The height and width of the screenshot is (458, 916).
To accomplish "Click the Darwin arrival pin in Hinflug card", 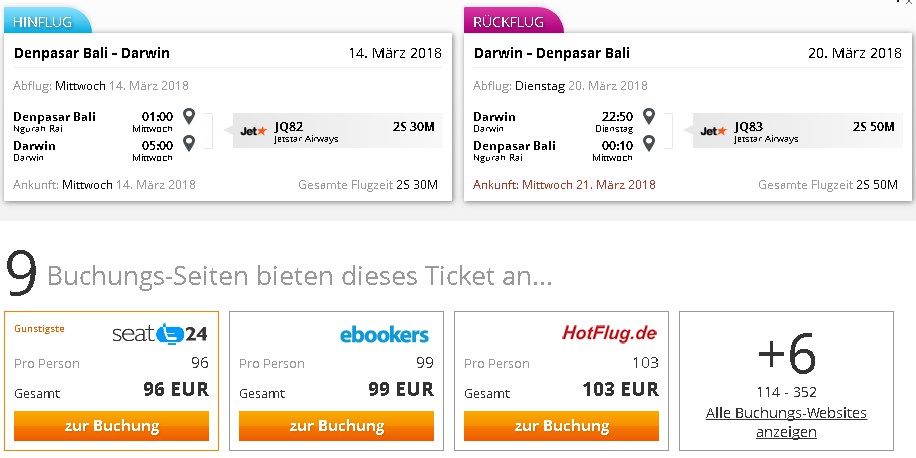I will [x=188, y=143].
